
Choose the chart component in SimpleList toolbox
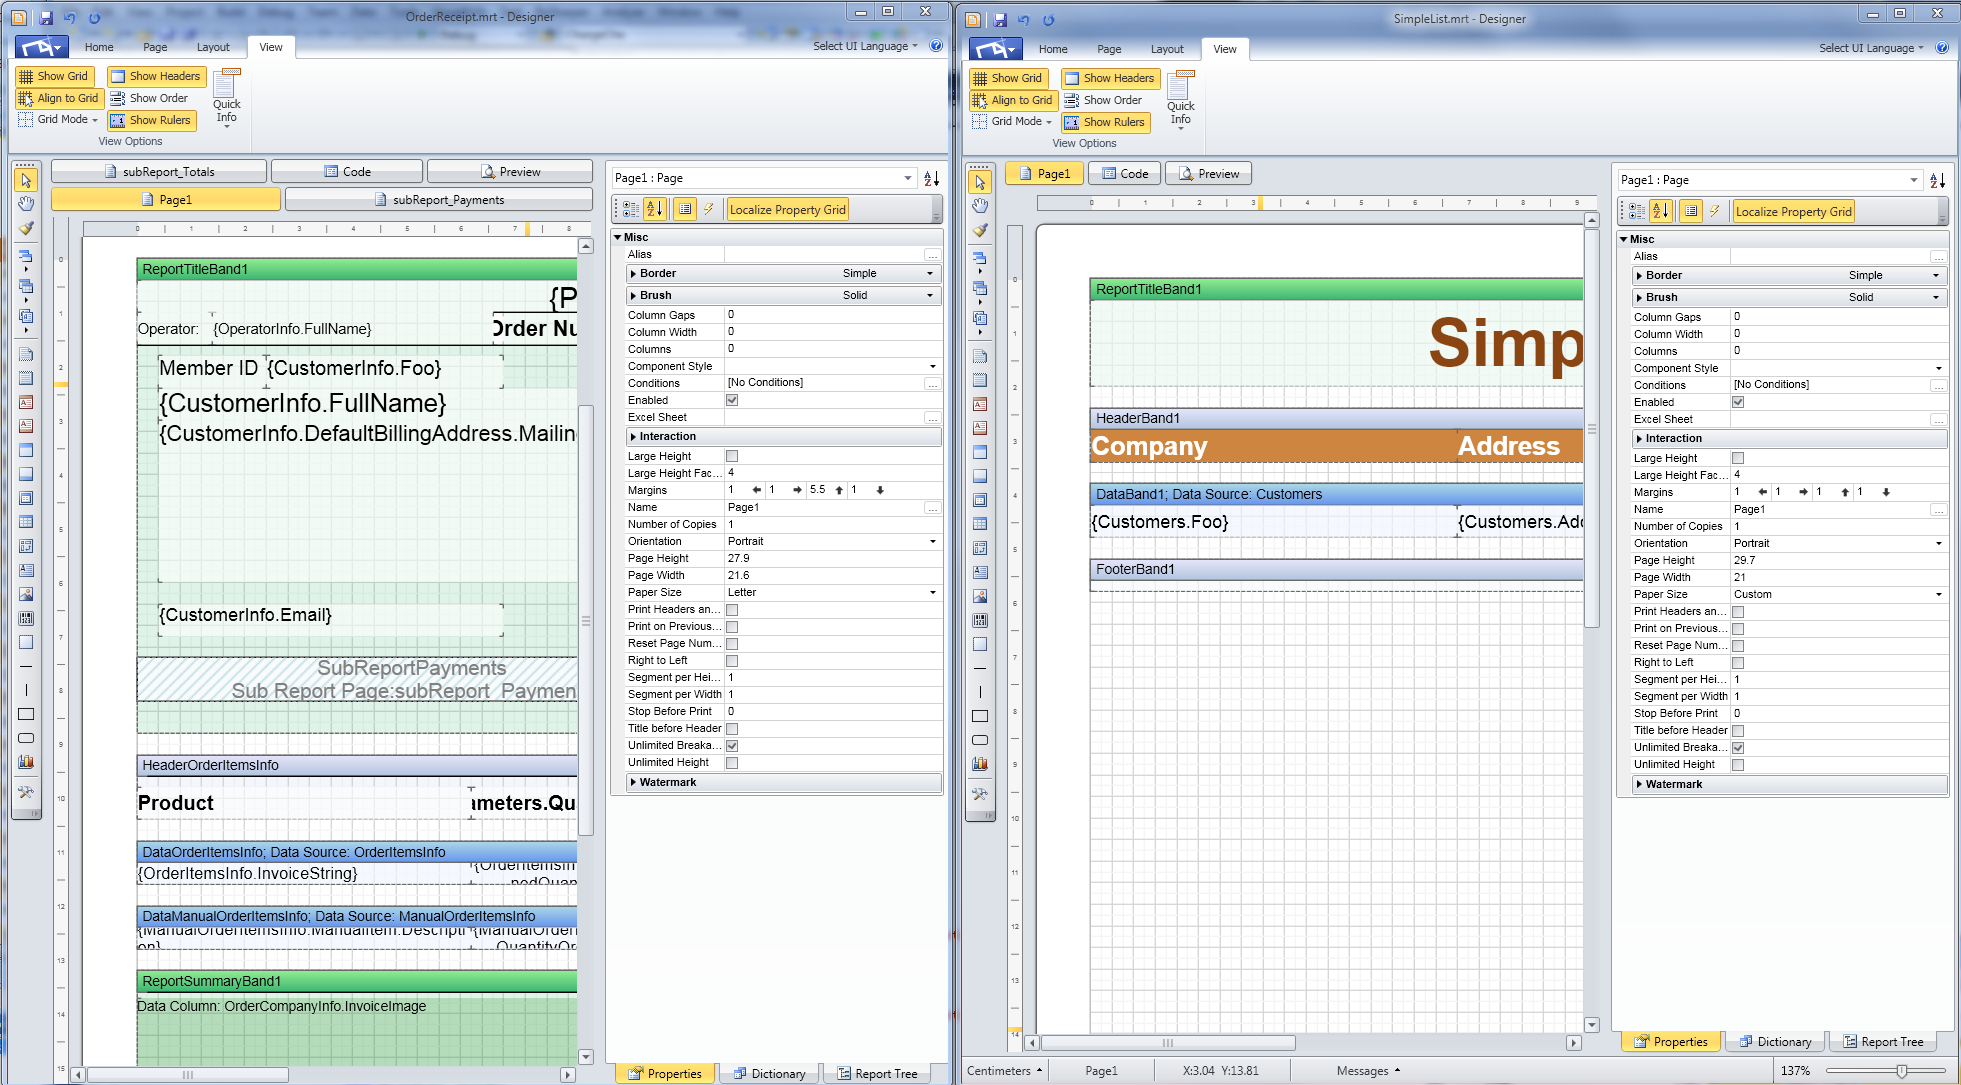point(980,764)
